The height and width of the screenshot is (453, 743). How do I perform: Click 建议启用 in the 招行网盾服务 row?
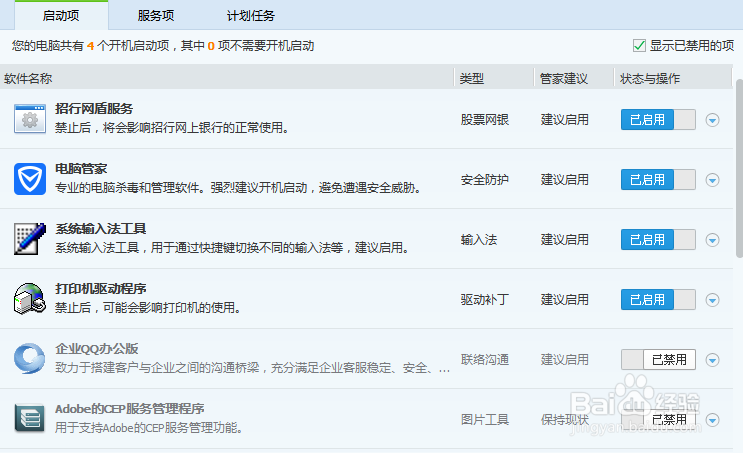pos(565,119)
